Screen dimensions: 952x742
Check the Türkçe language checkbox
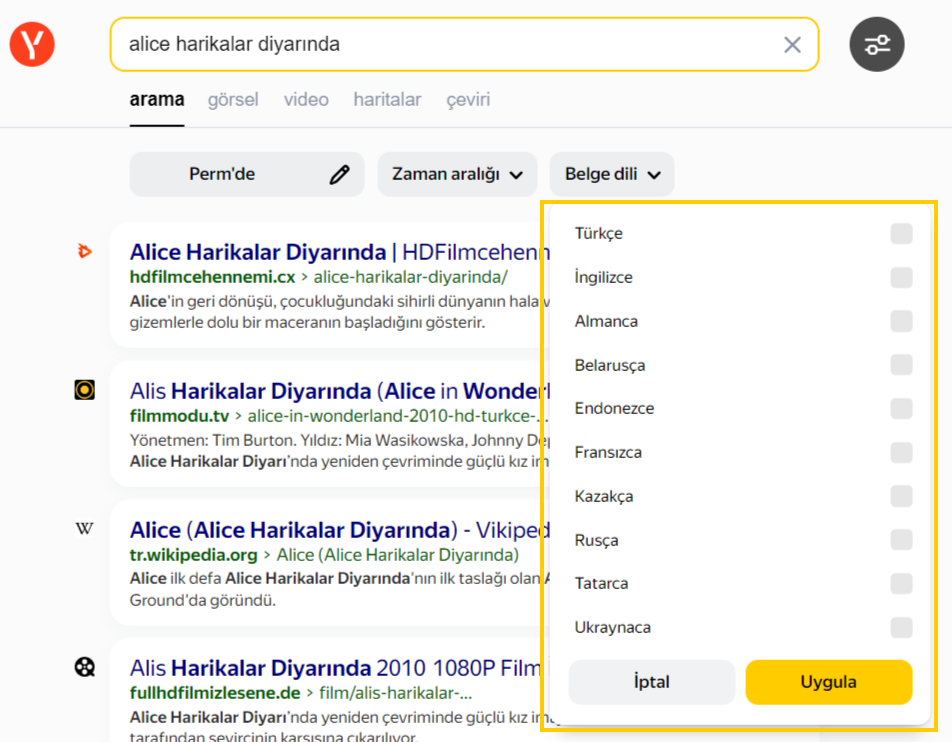(x=901, y=234)
